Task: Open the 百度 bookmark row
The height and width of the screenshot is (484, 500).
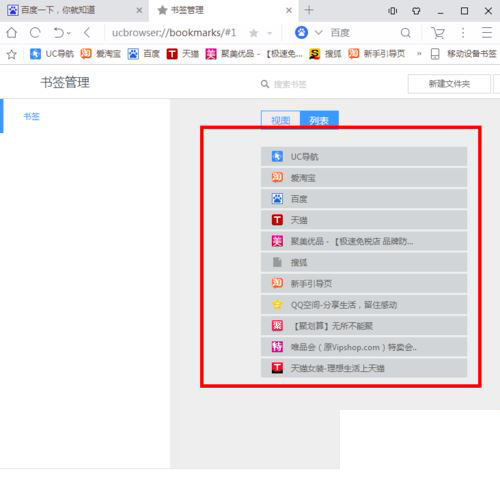Action: [364, 199]
